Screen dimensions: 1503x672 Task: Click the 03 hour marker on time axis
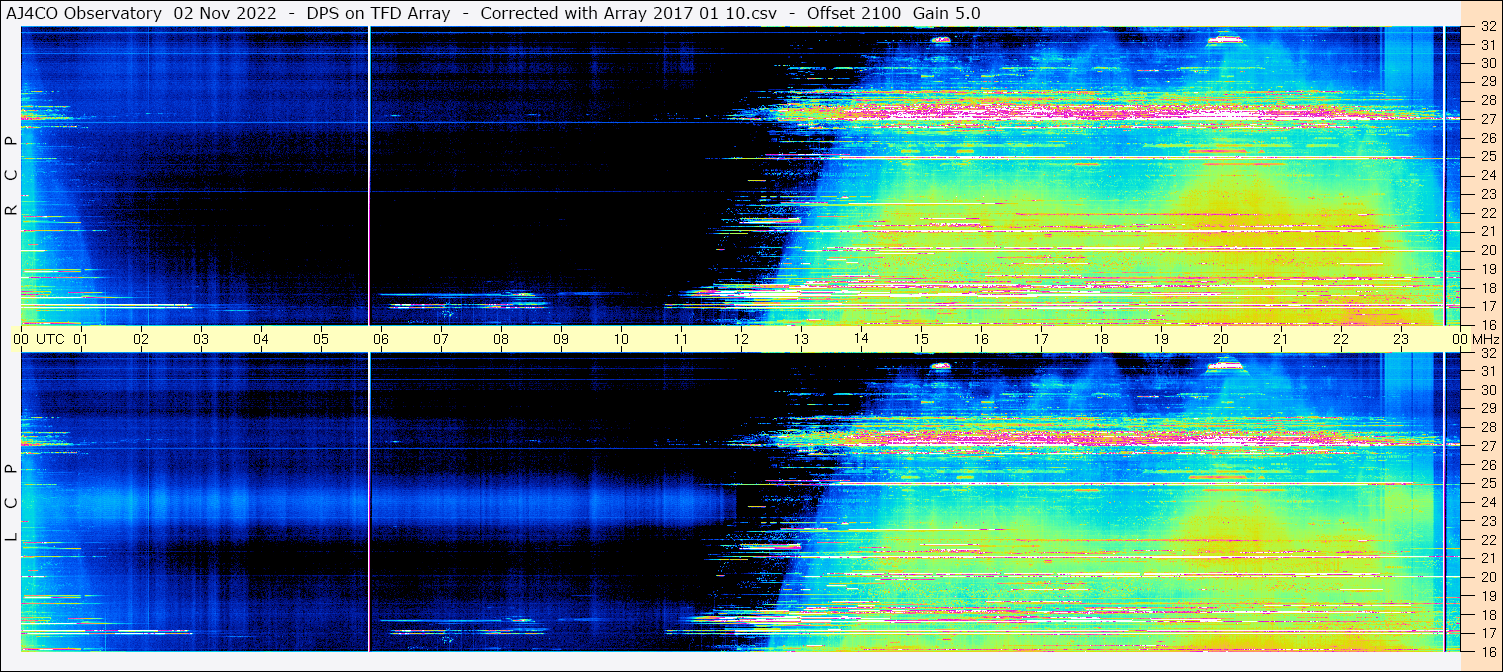tap(201, 339)
